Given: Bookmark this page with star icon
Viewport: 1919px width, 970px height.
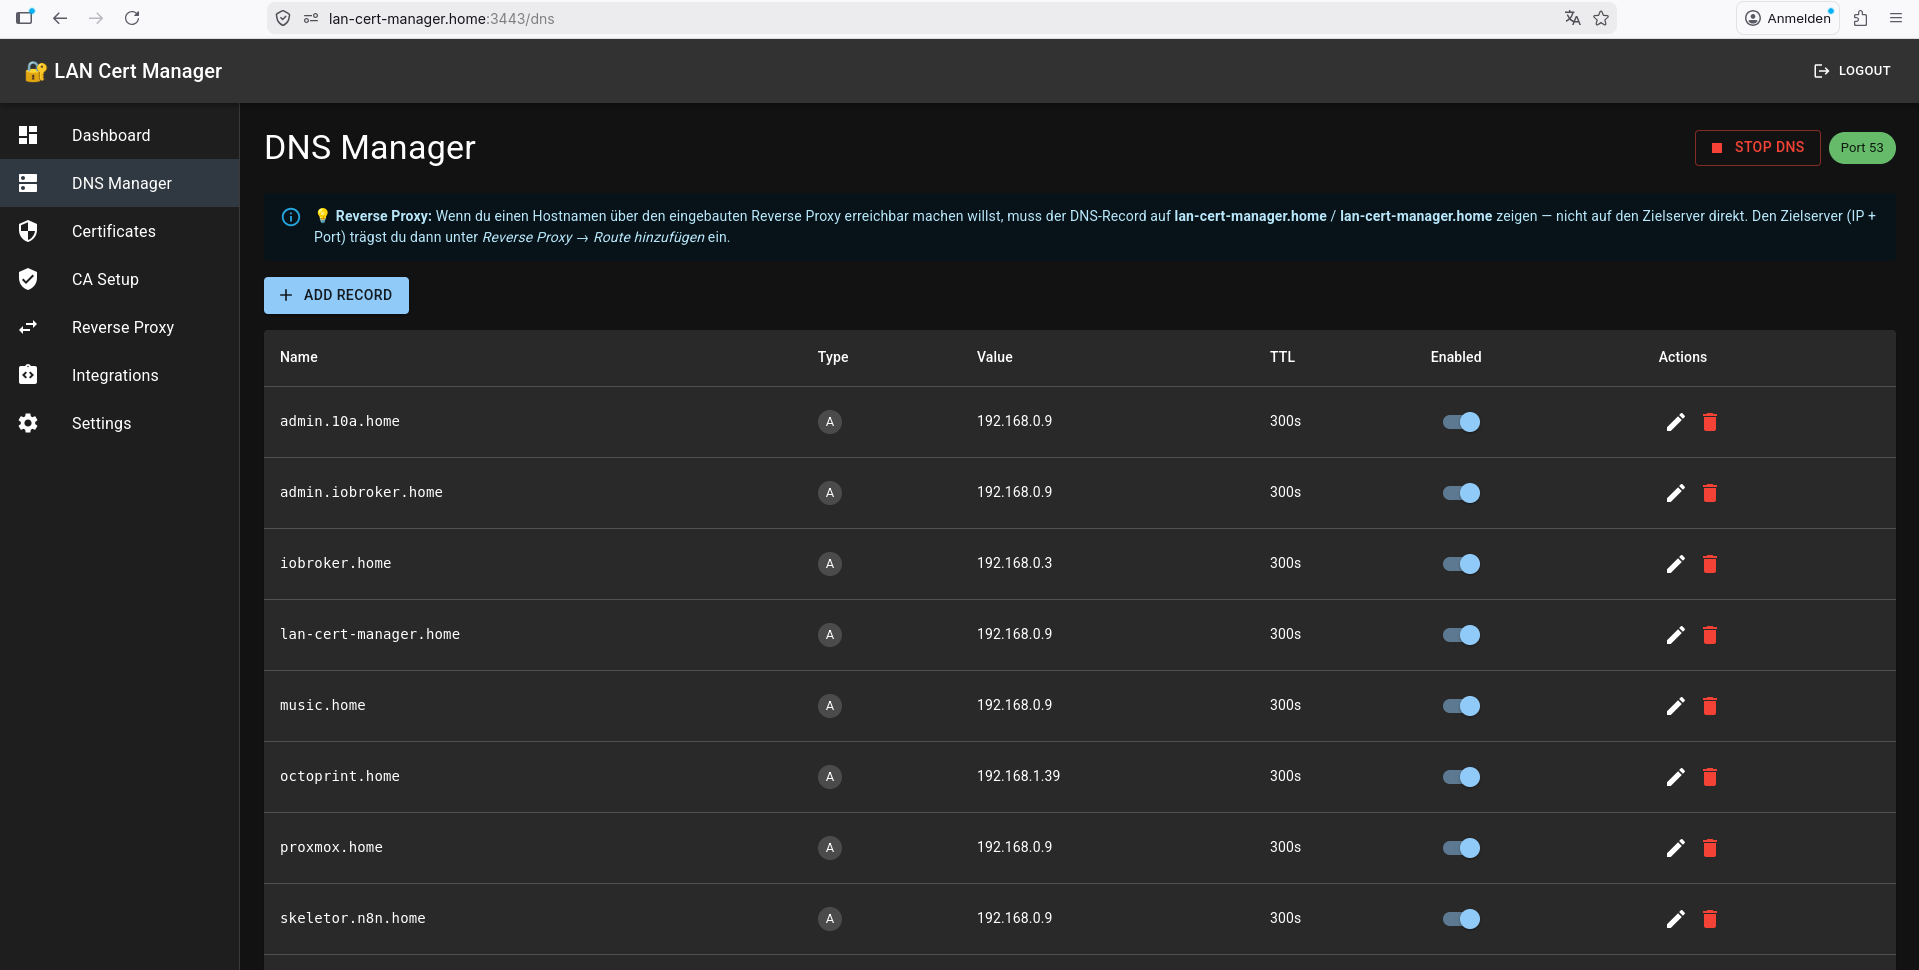Looking at the screenshot, I should (1601, 18).
